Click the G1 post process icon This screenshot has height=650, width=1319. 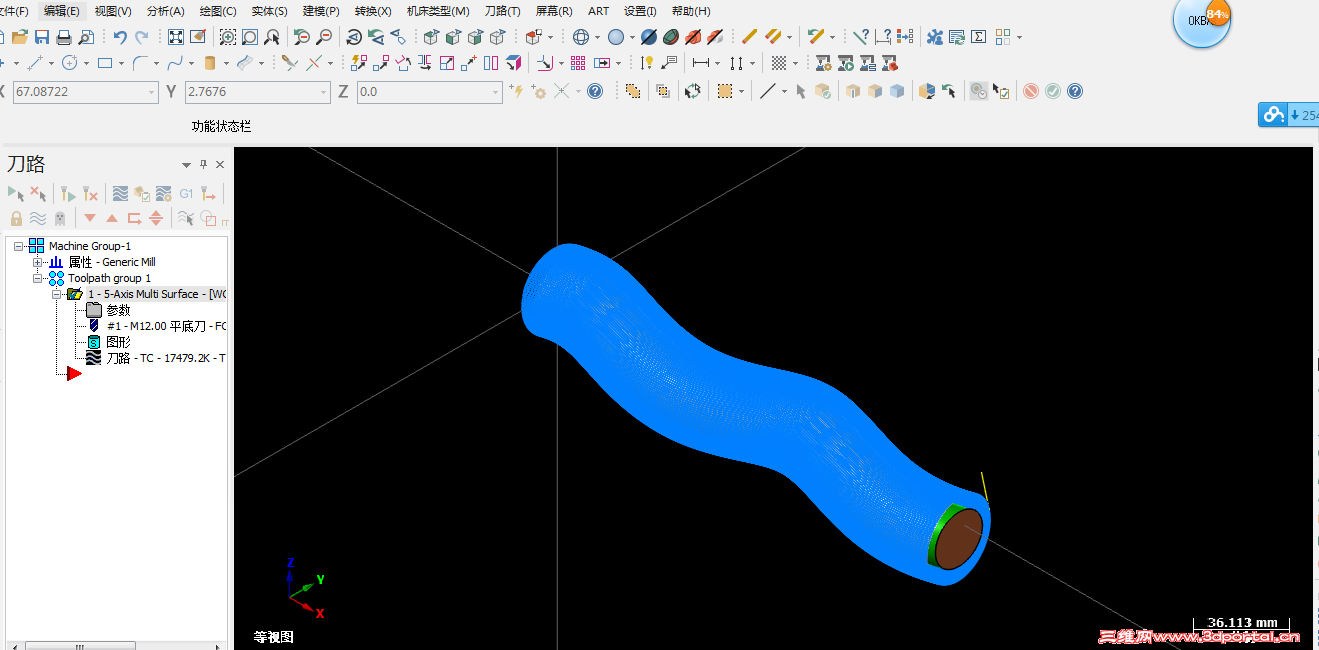[x=186, y=193]
